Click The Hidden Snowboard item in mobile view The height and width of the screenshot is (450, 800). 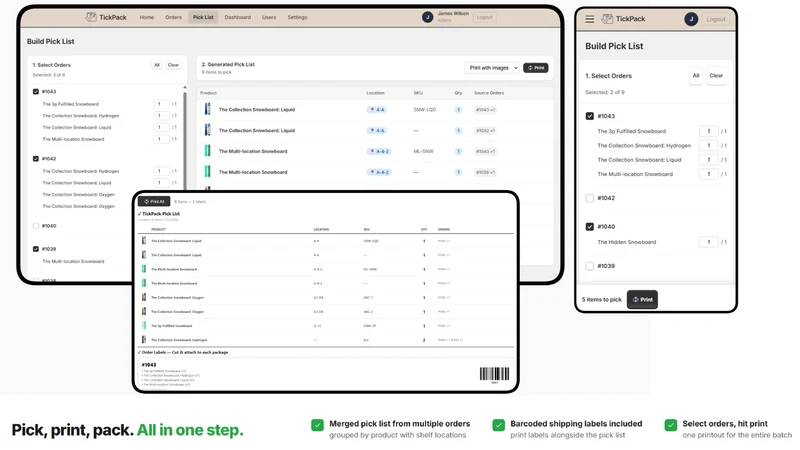tap(627, 242)
